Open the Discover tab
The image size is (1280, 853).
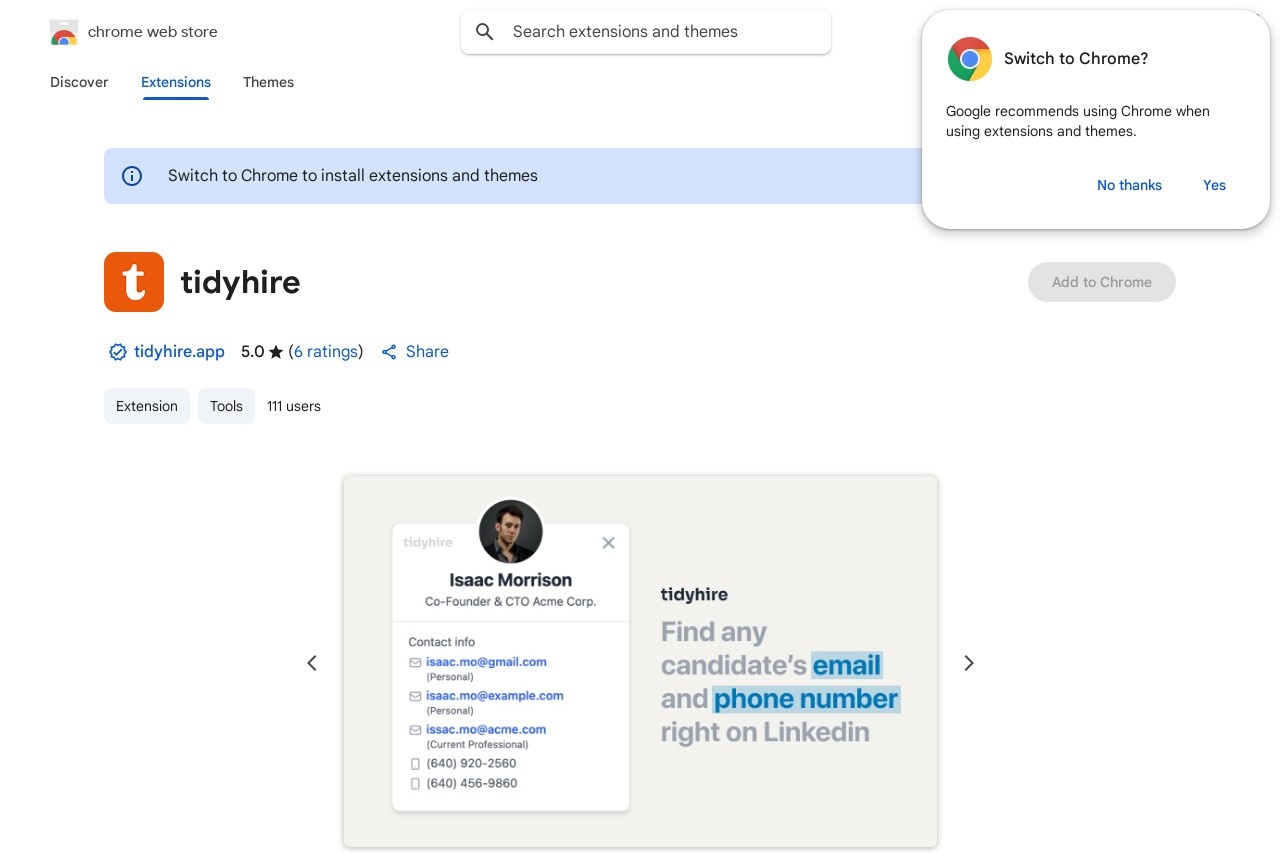coord(79,82)
